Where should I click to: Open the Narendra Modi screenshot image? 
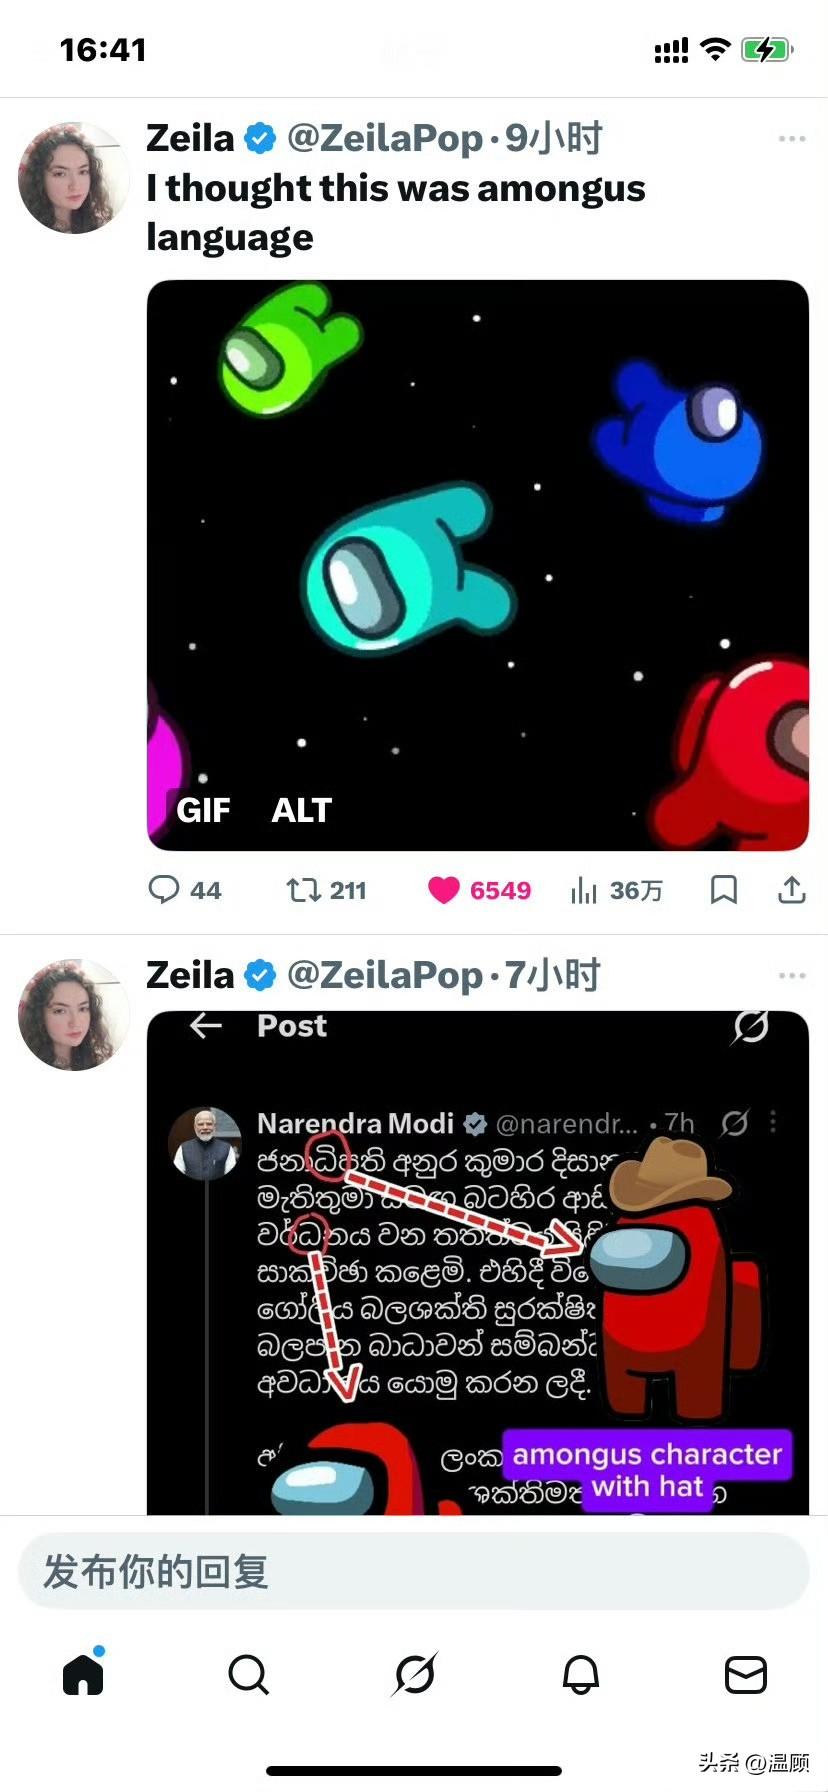click(x=478, y=1260)
